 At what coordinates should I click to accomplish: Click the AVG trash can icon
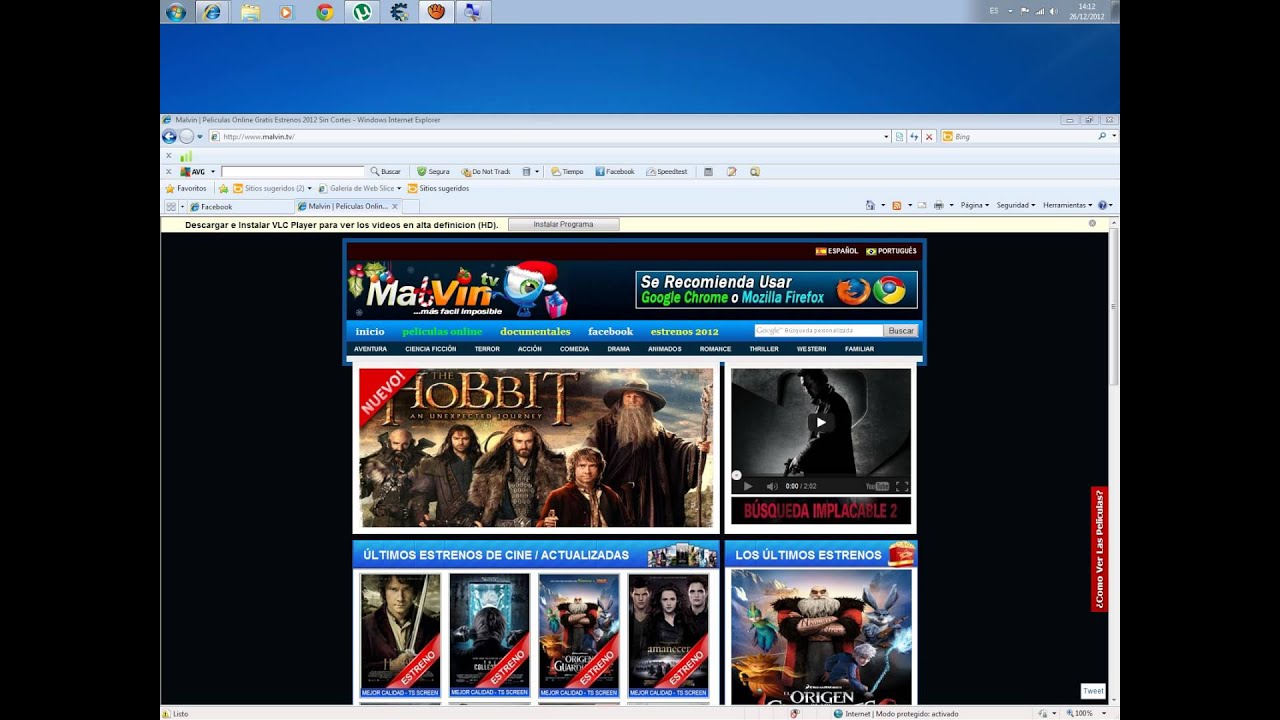point(526,172)
